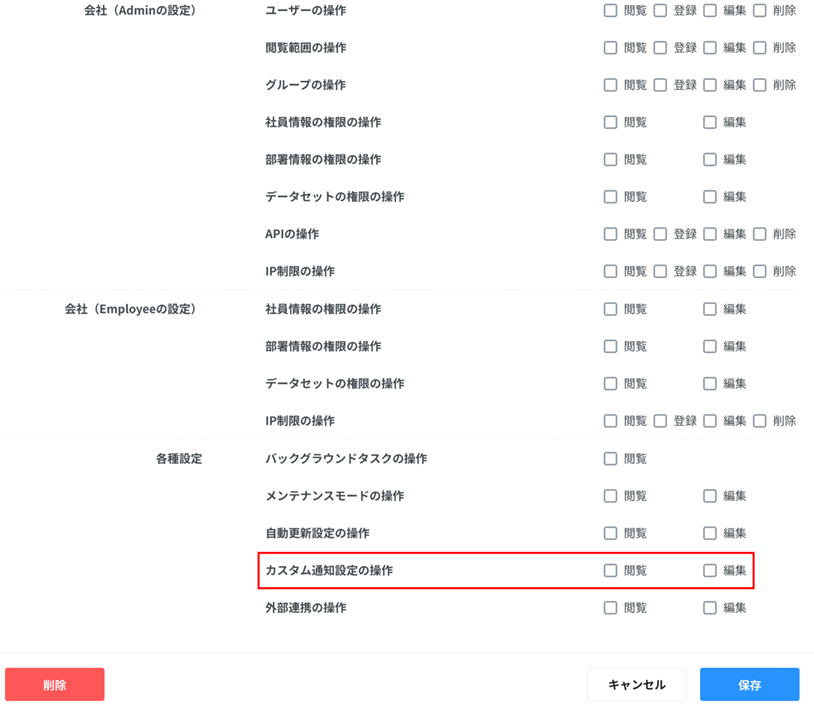Check 閲覧 for バックグラウンドタスクの操作

click(x=610, y=459)
